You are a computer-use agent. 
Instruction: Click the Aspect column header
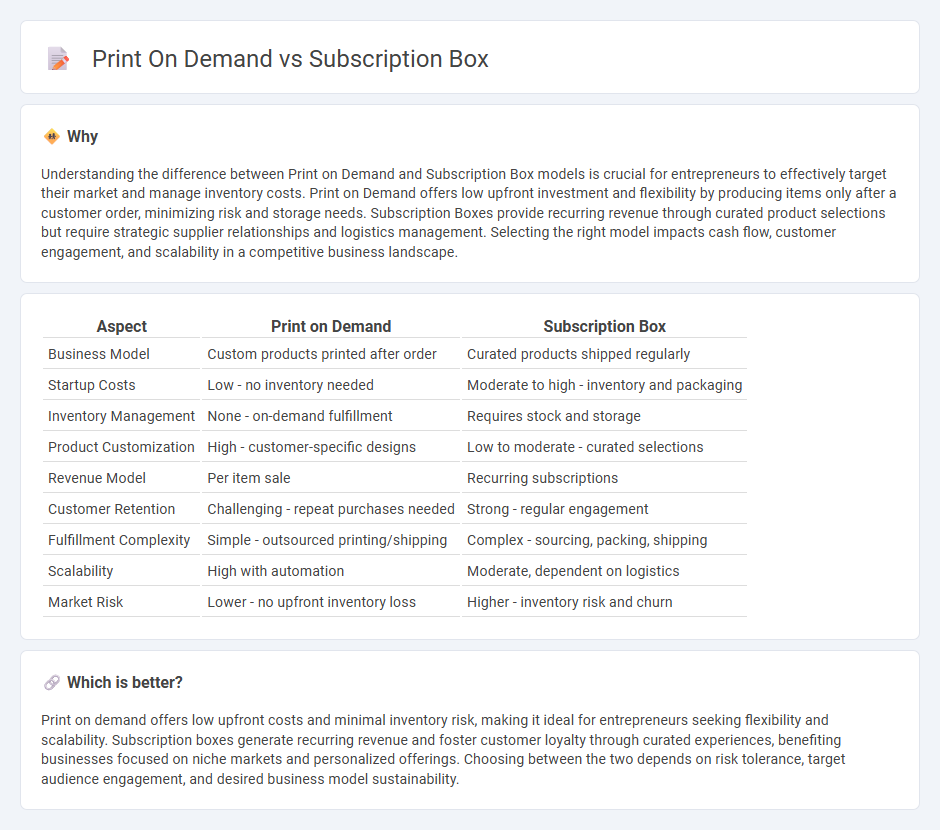(122, 326)
